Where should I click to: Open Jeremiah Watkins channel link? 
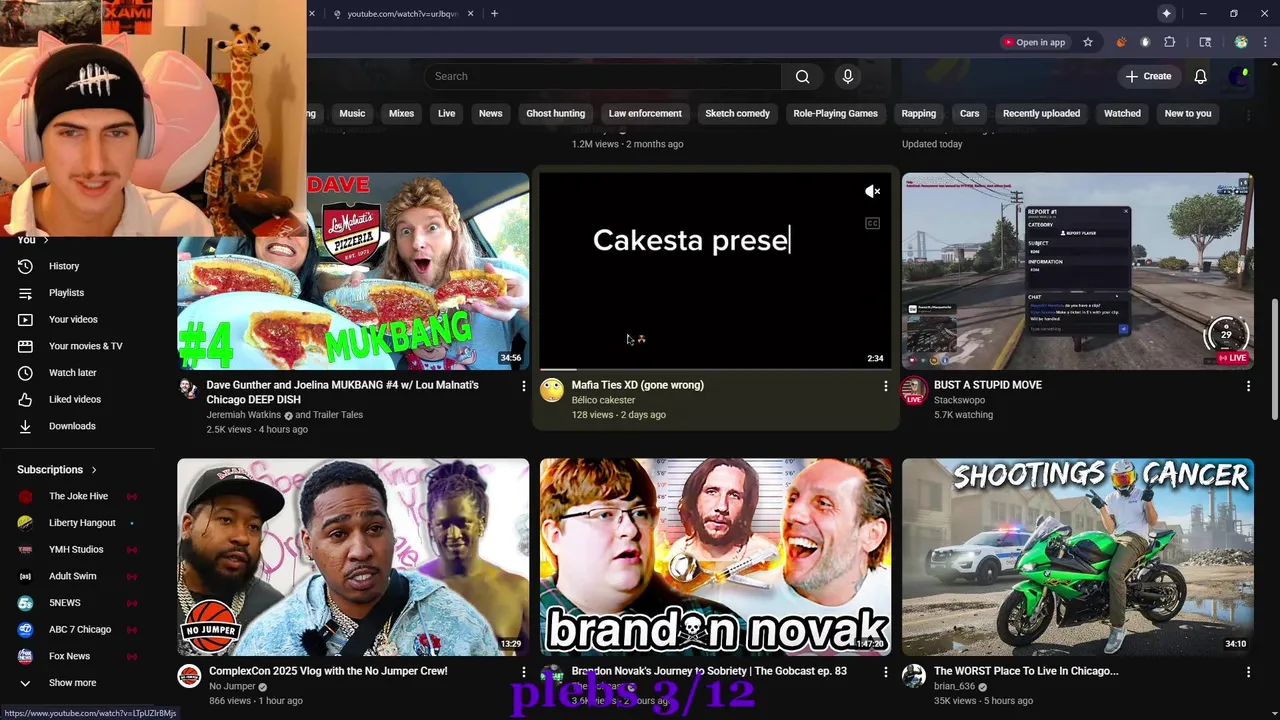point(244,415)
